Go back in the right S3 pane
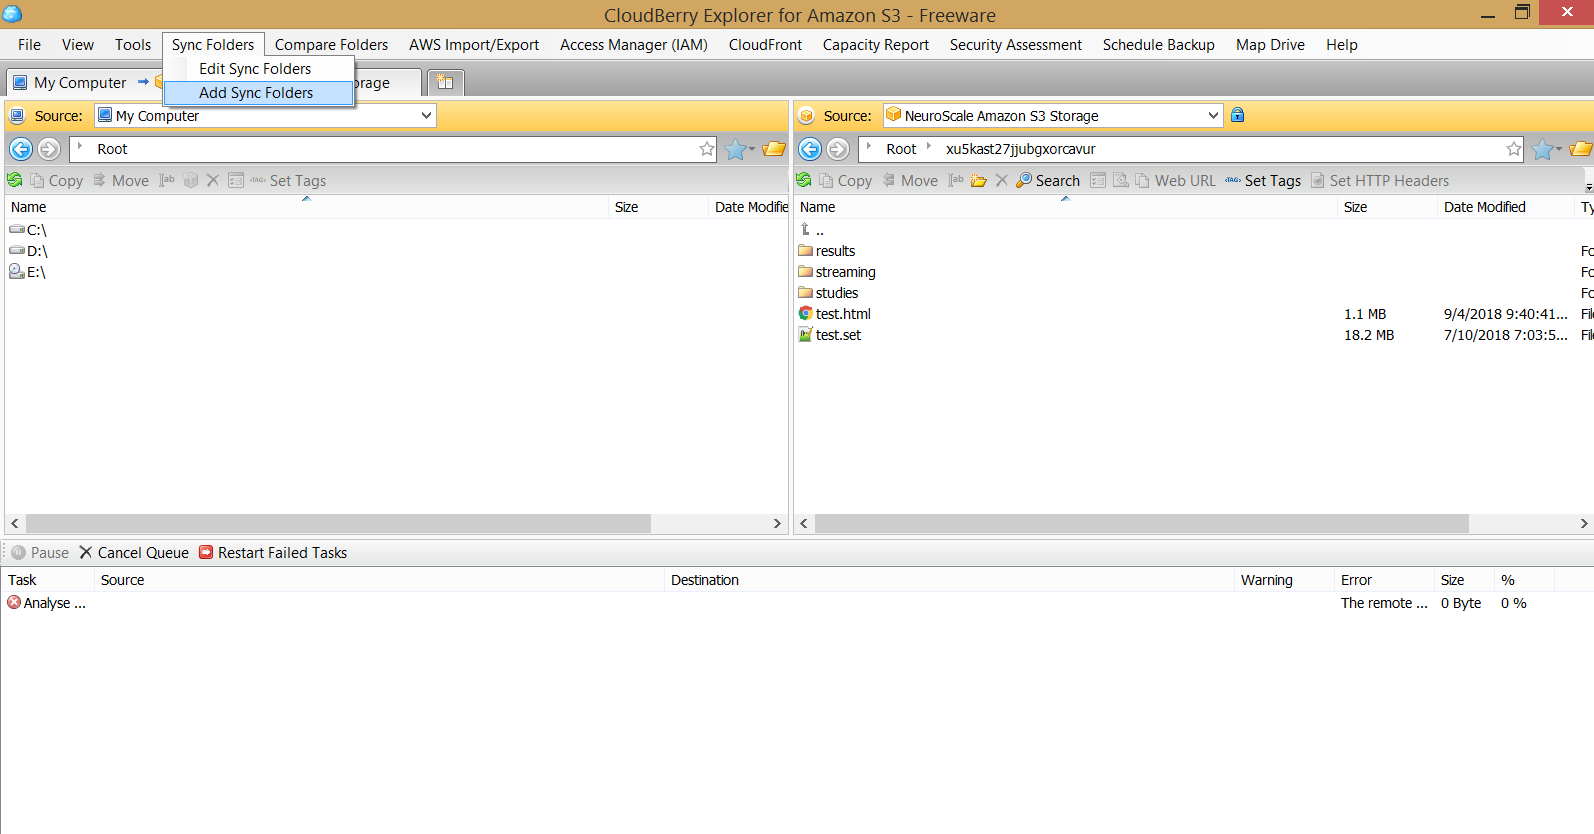 (810, 149)
